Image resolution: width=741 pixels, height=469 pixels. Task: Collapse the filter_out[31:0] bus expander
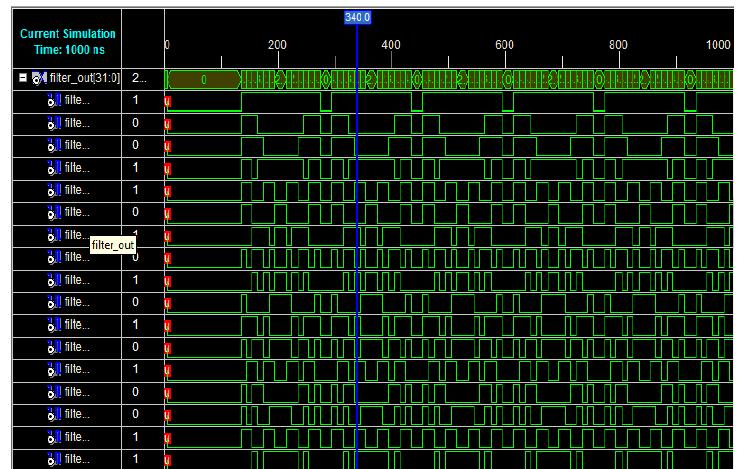click(x=23, y=78)
